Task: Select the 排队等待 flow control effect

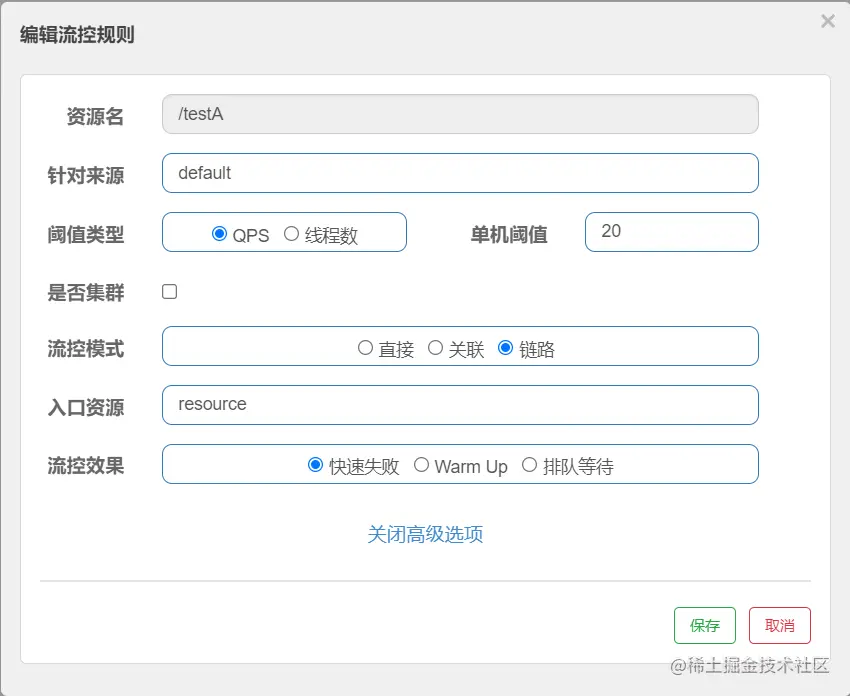Action: [x=529, y=465]
